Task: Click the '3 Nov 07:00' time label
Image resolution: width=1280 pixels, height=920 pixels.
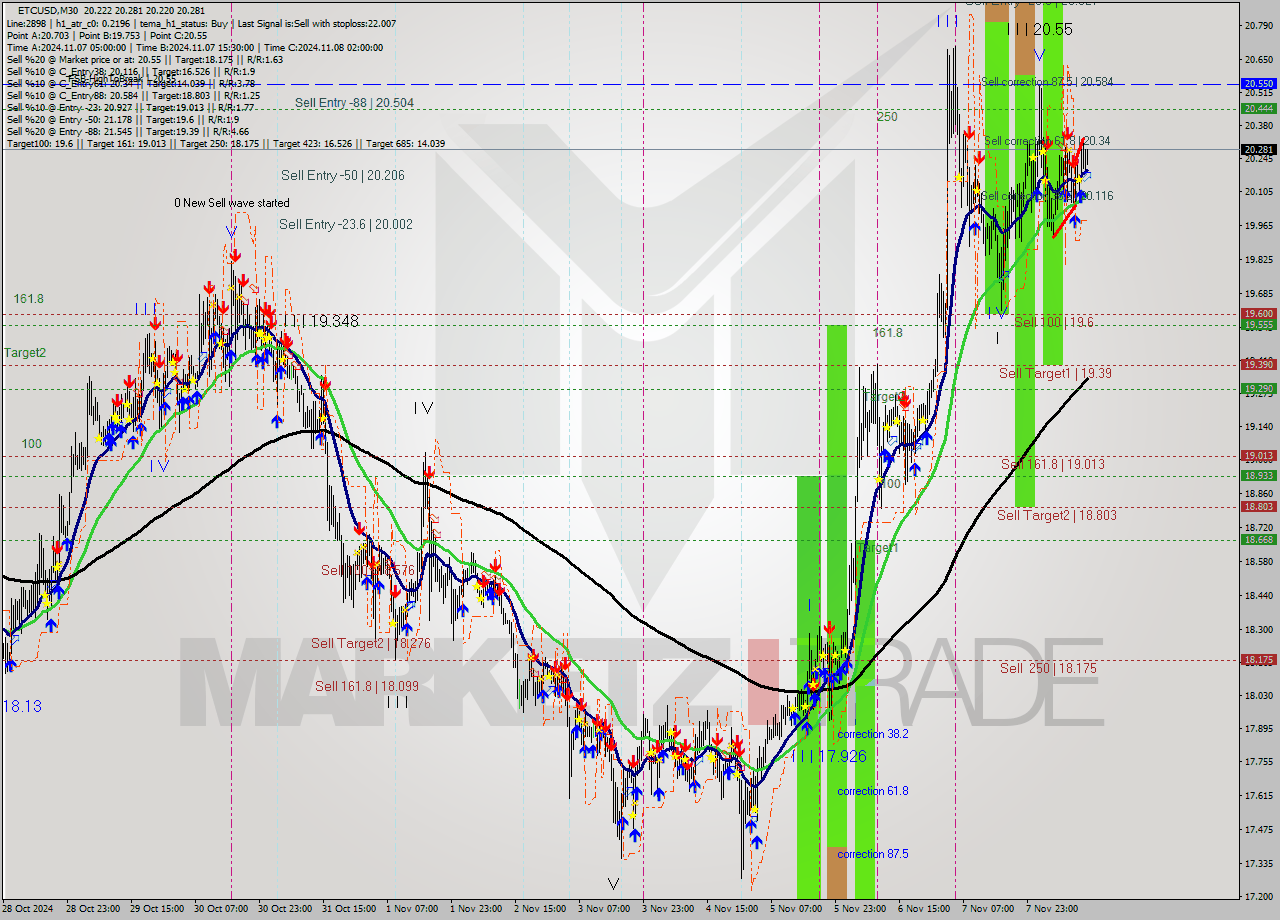Action: 605,909
